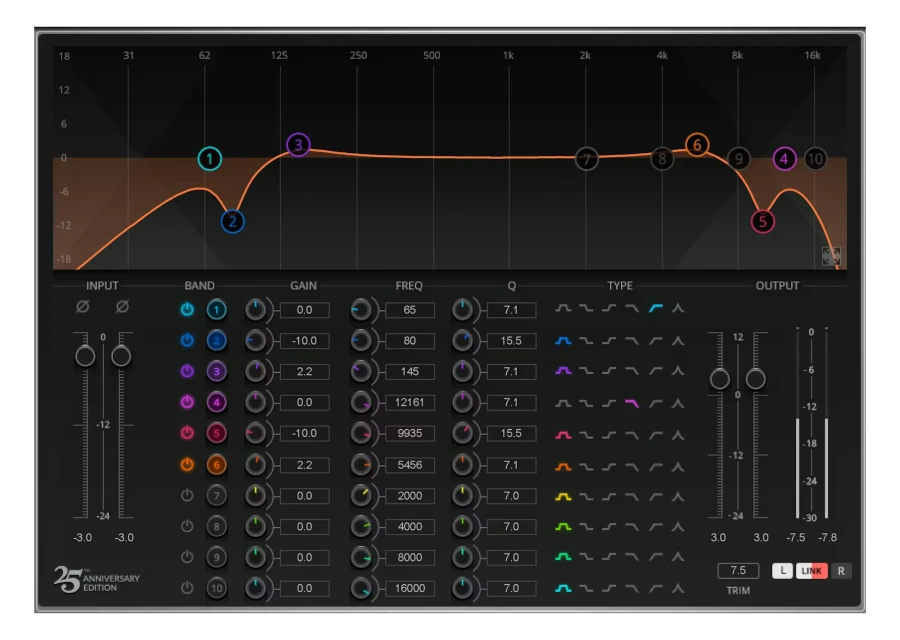Set band 2 to the bell filter type
The height and width of the screenshot is (640, 900).
563,340
